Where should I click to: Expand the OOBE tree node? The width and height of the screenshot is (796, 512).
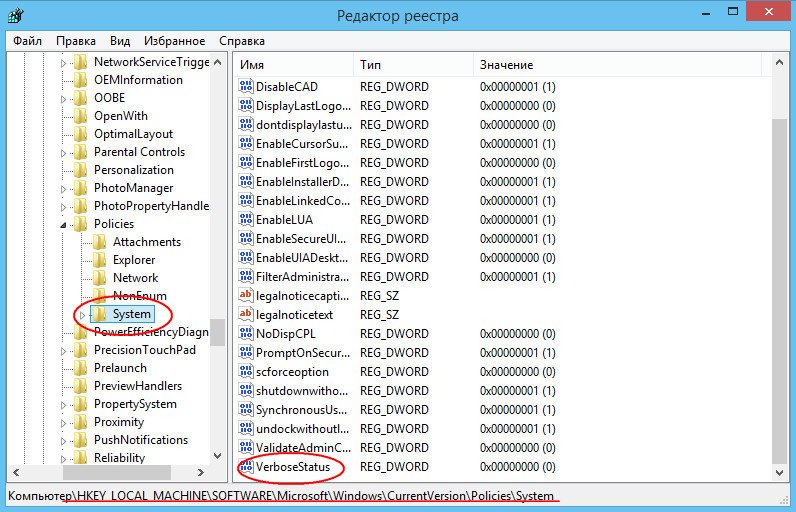point(63,99)
